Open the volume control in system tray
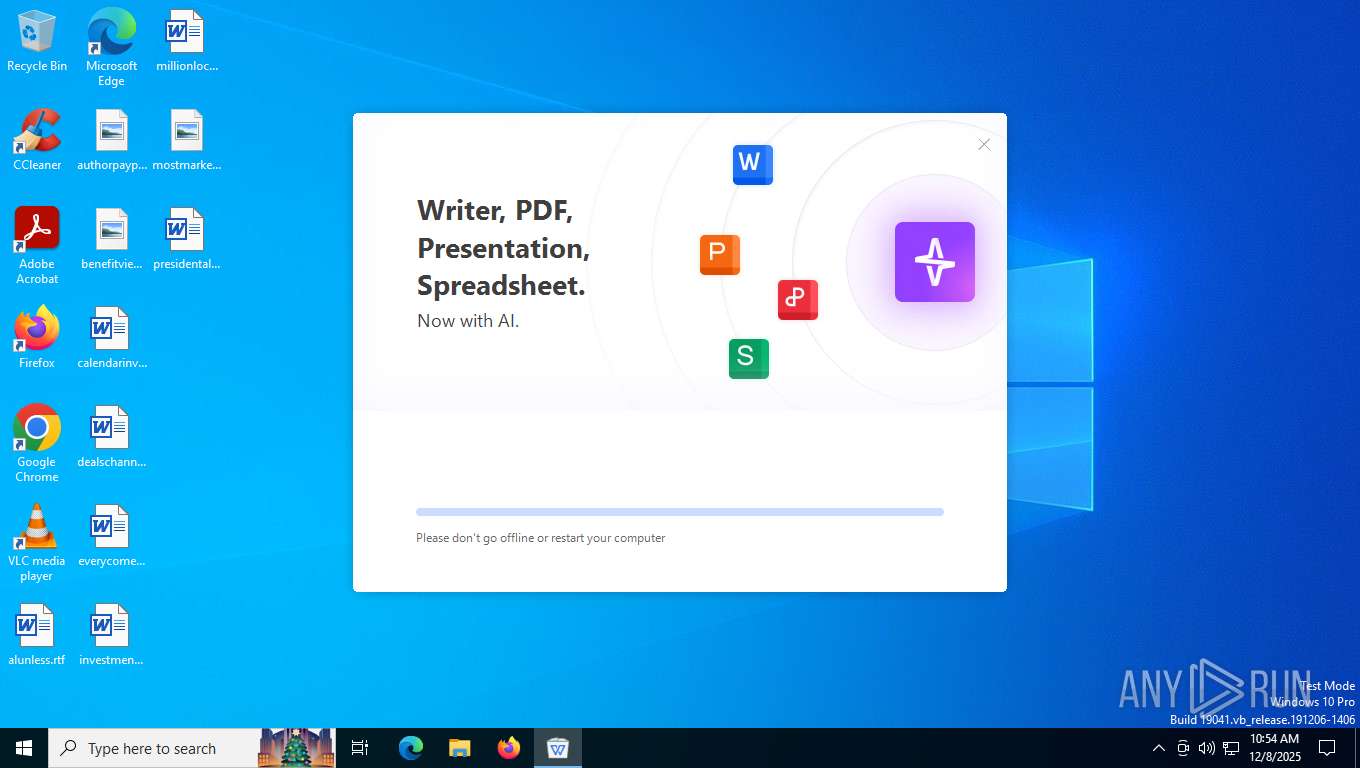This screenshot has height=768, width=1360. (1206, 748)
